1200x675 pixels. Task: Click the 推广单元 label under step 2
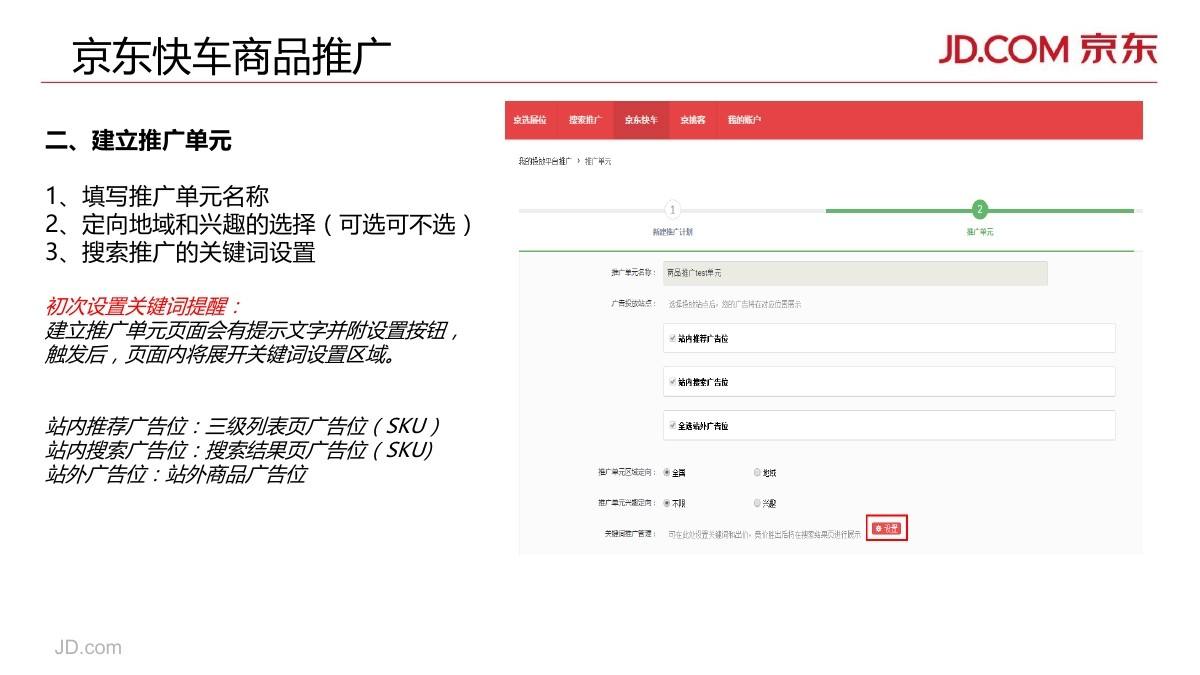(980, 231)
